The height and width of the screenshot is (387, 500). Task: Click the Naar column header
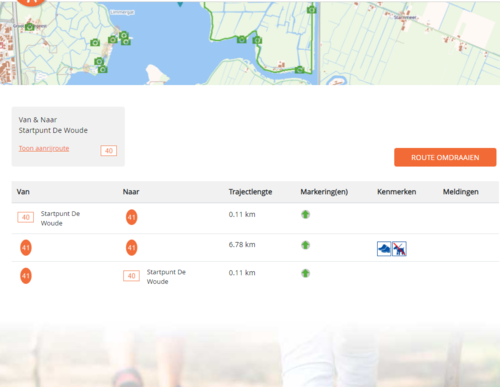(131, 192)
